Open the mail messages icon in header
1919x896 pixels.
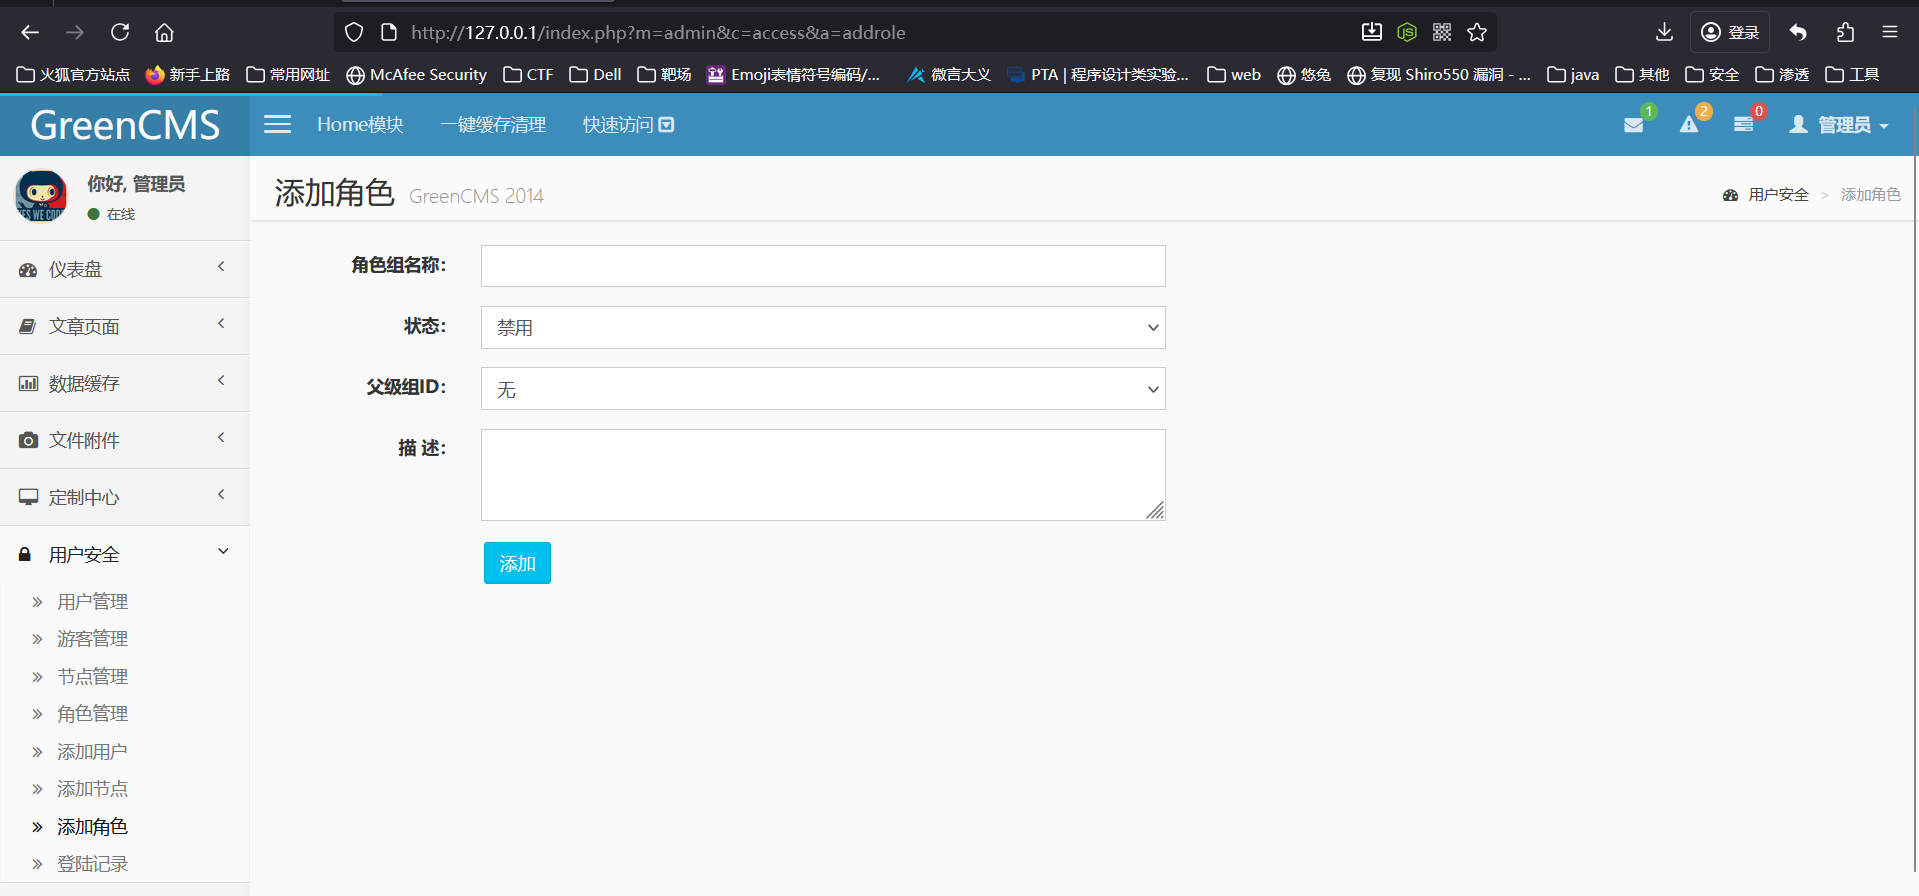click(x=1633, y=125)
